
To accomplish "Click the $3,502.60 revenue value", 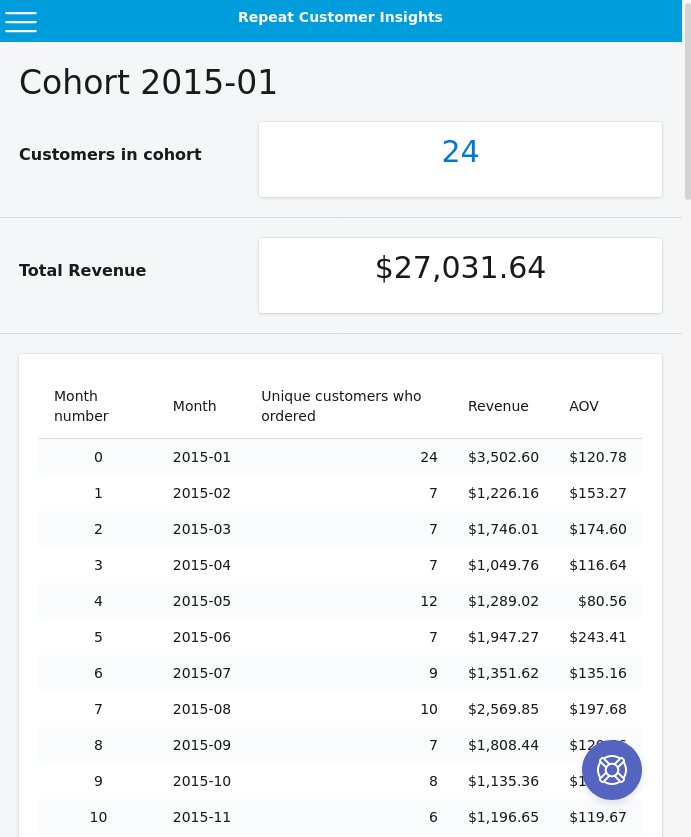I will (503, 457).
